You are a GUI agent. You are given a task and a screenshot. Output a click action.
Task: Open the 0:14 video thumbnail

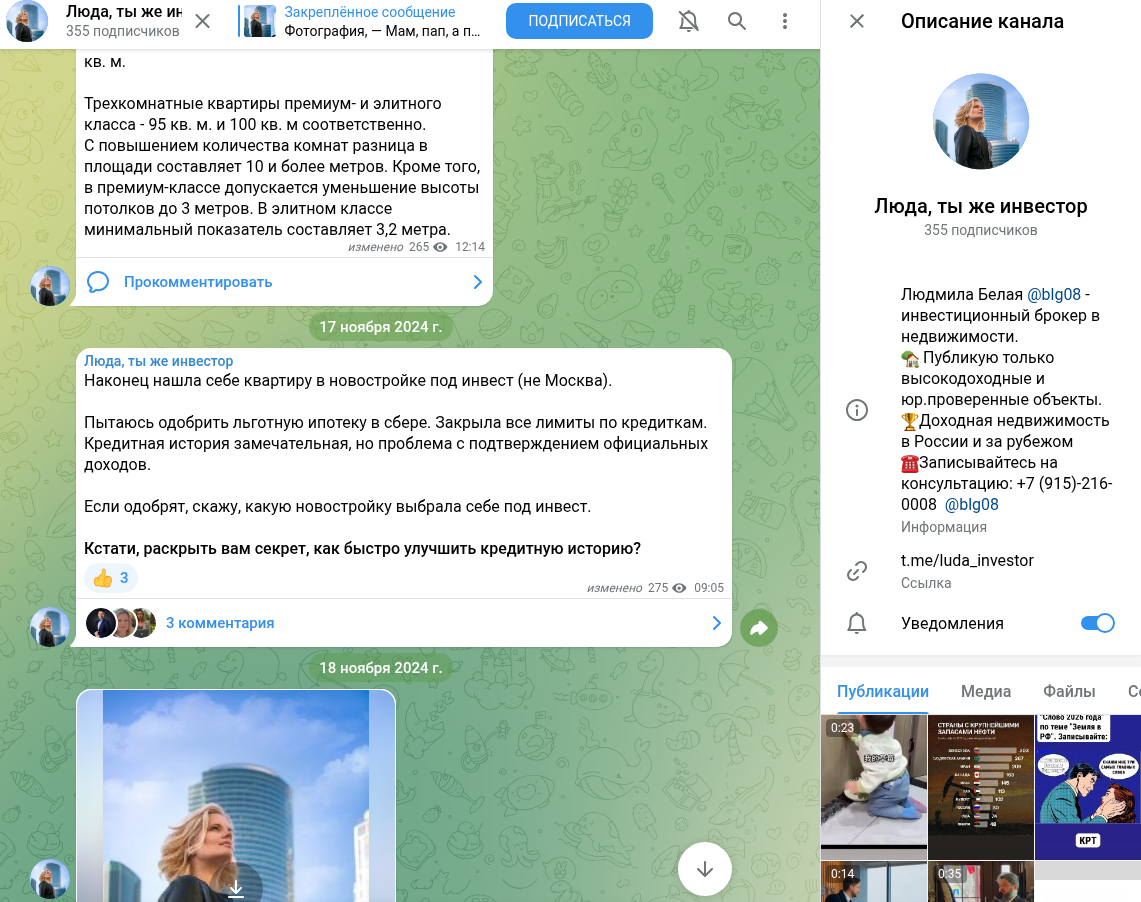pos(874,882)
